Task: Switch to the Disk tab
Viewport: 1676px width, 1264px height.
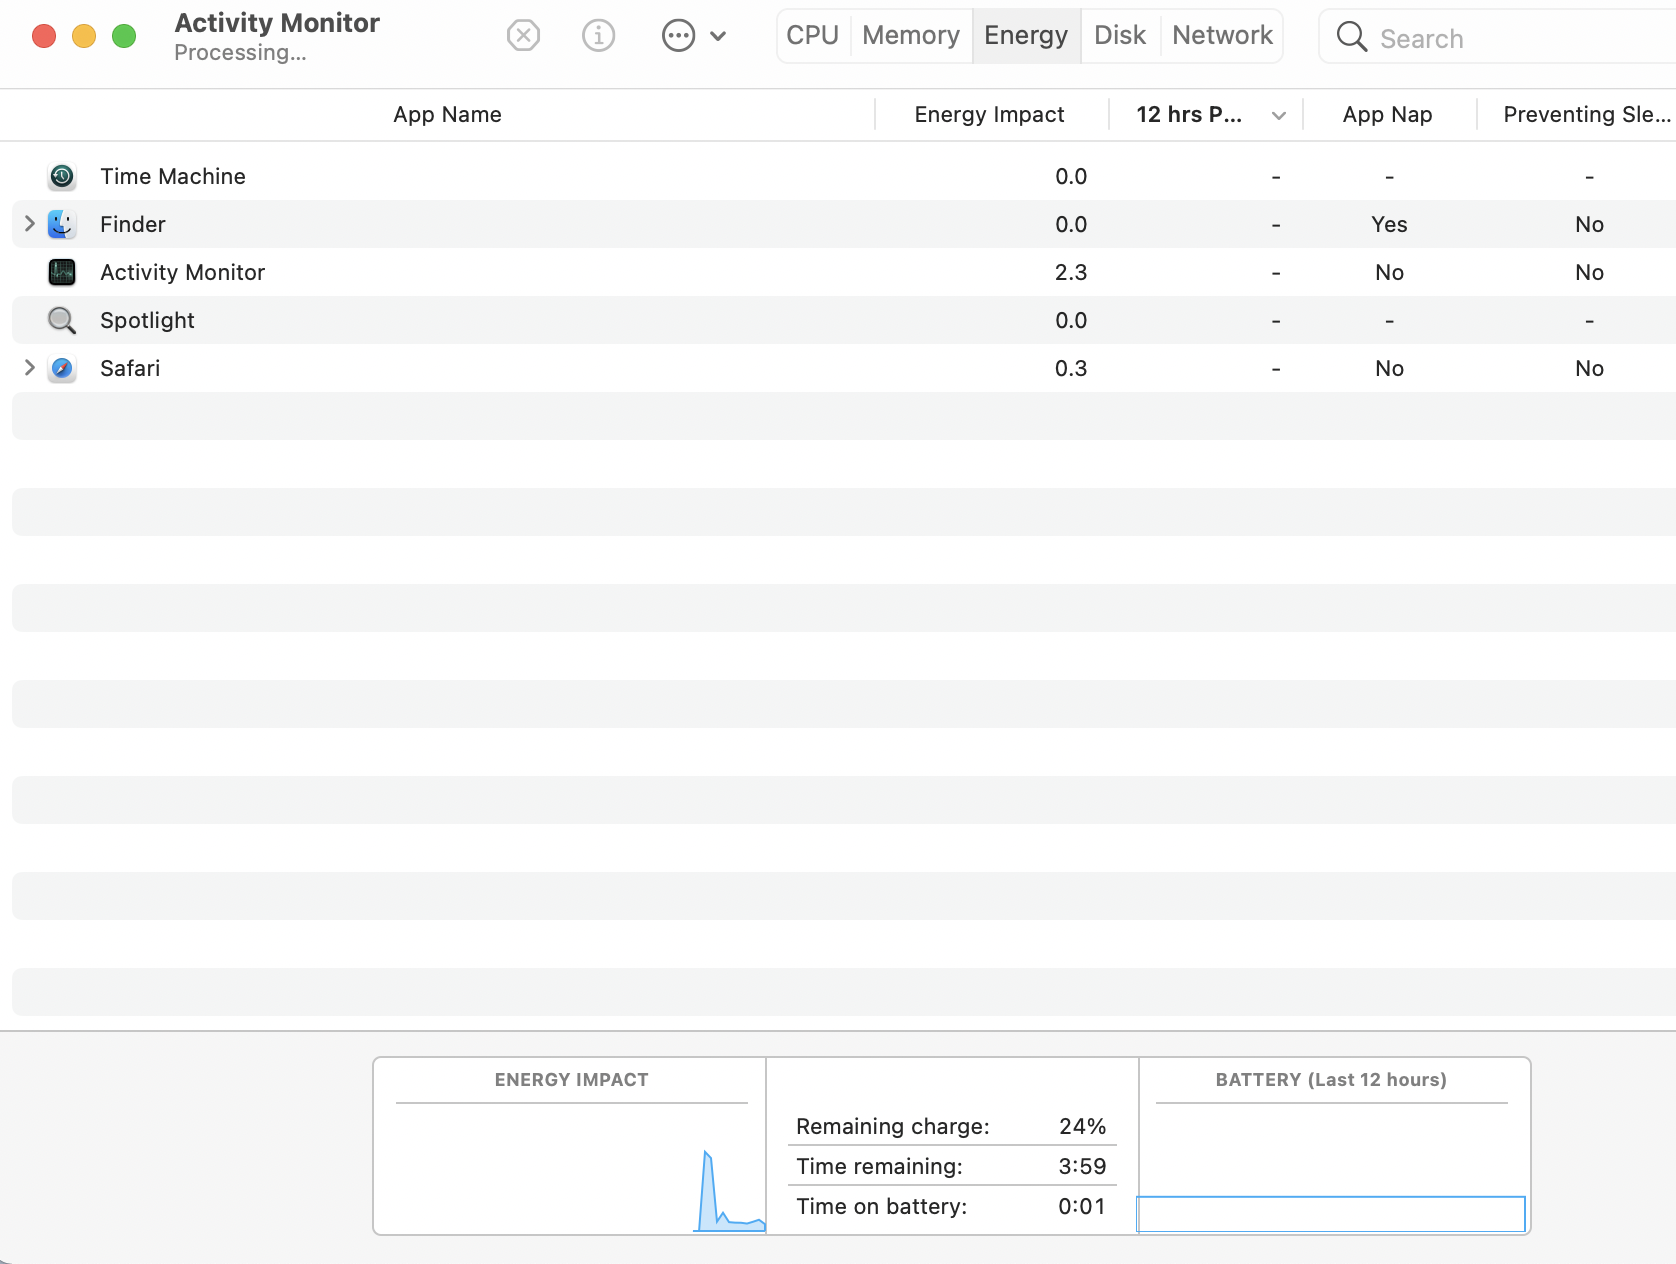Action: click(1120, 36)
